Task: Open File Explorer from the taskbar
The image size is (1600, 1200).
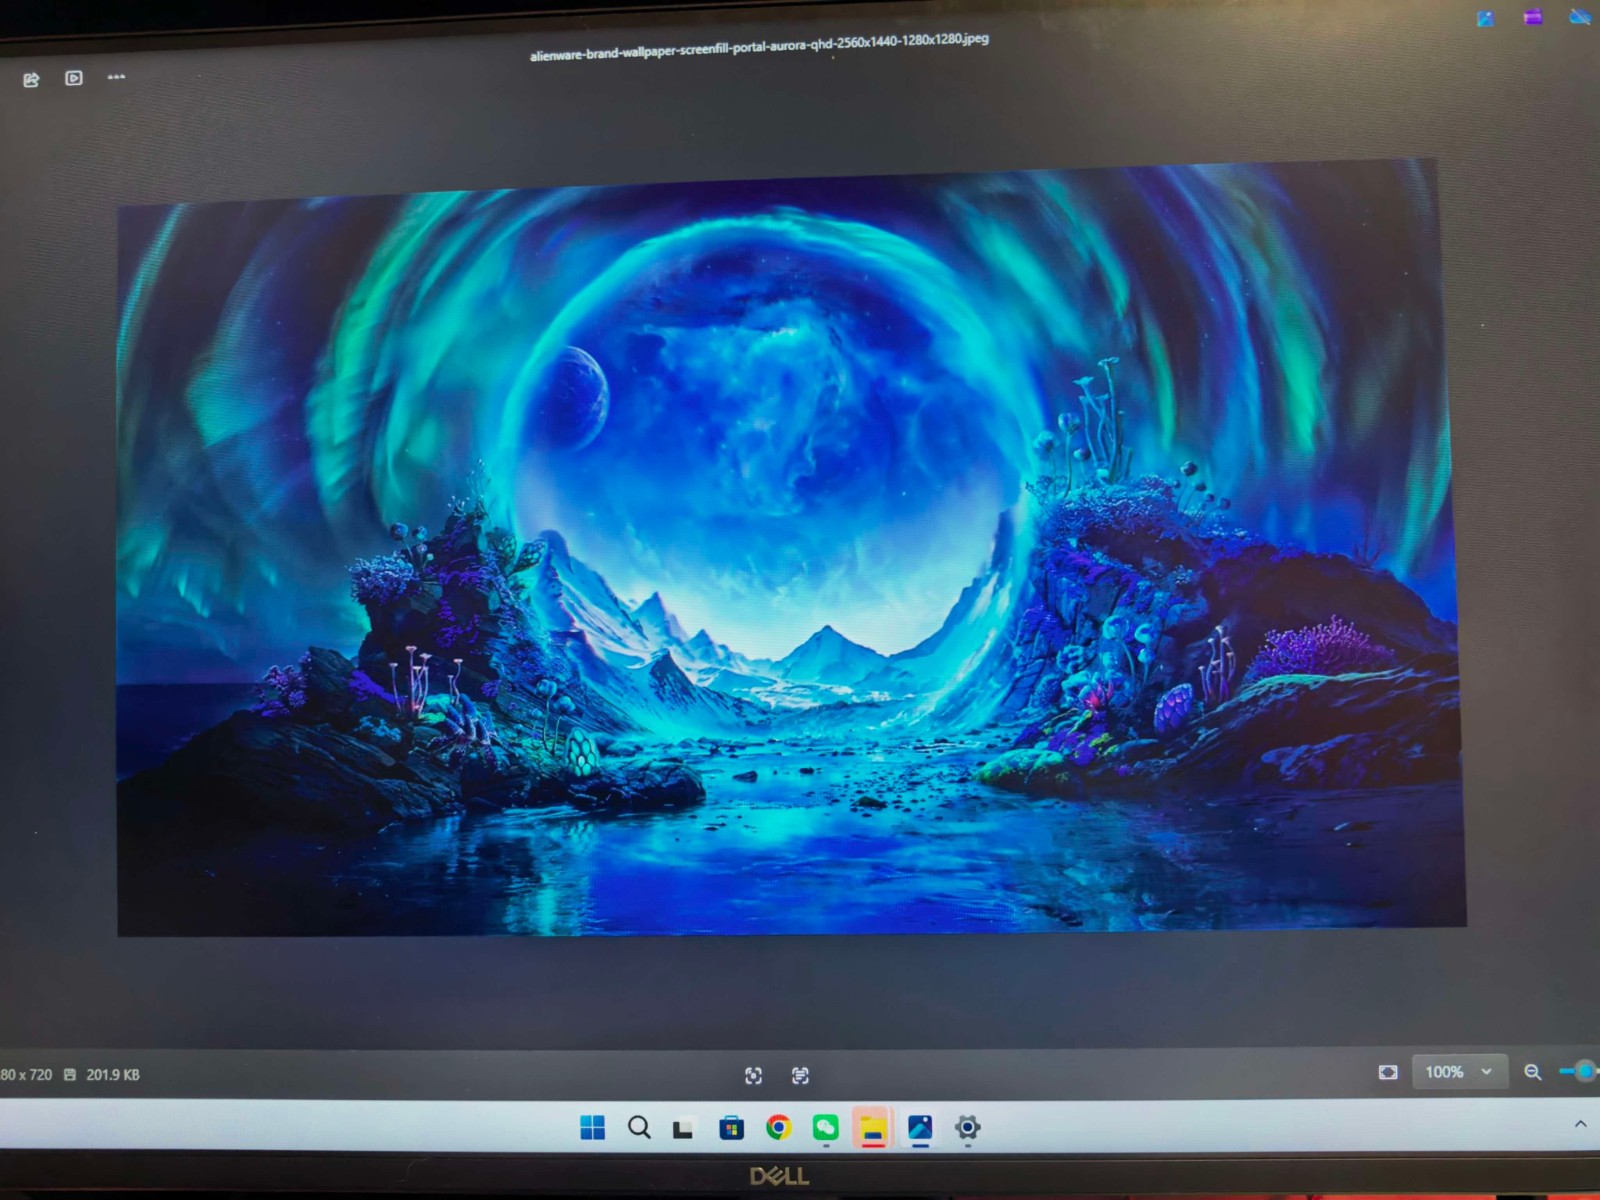Action: 872,1128
